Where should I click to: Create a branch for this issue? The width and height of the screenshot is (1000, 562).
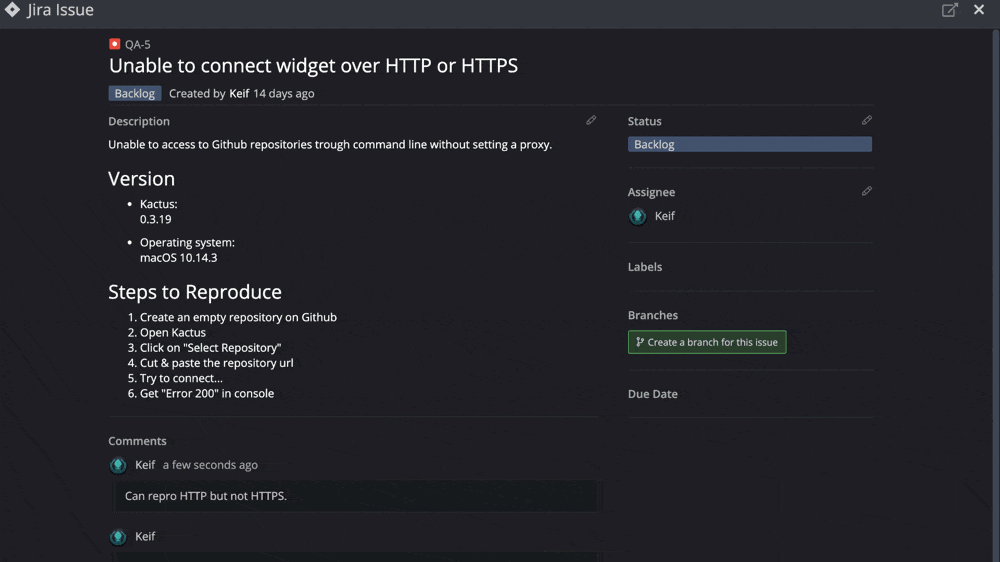[x=707, y=342]
